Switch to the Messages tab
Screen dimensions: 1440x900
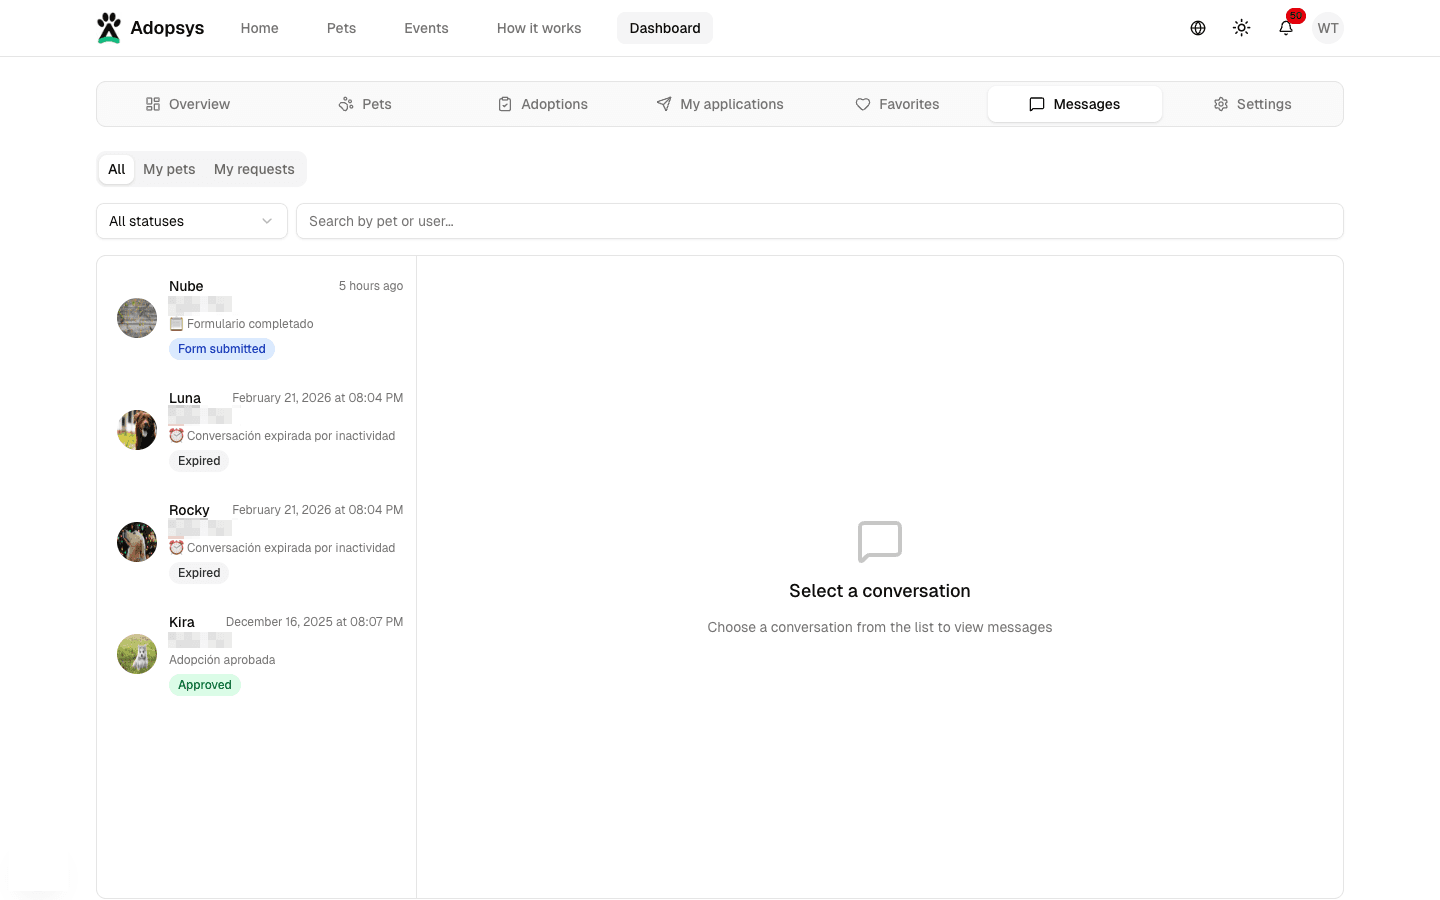coord(1075,103)
